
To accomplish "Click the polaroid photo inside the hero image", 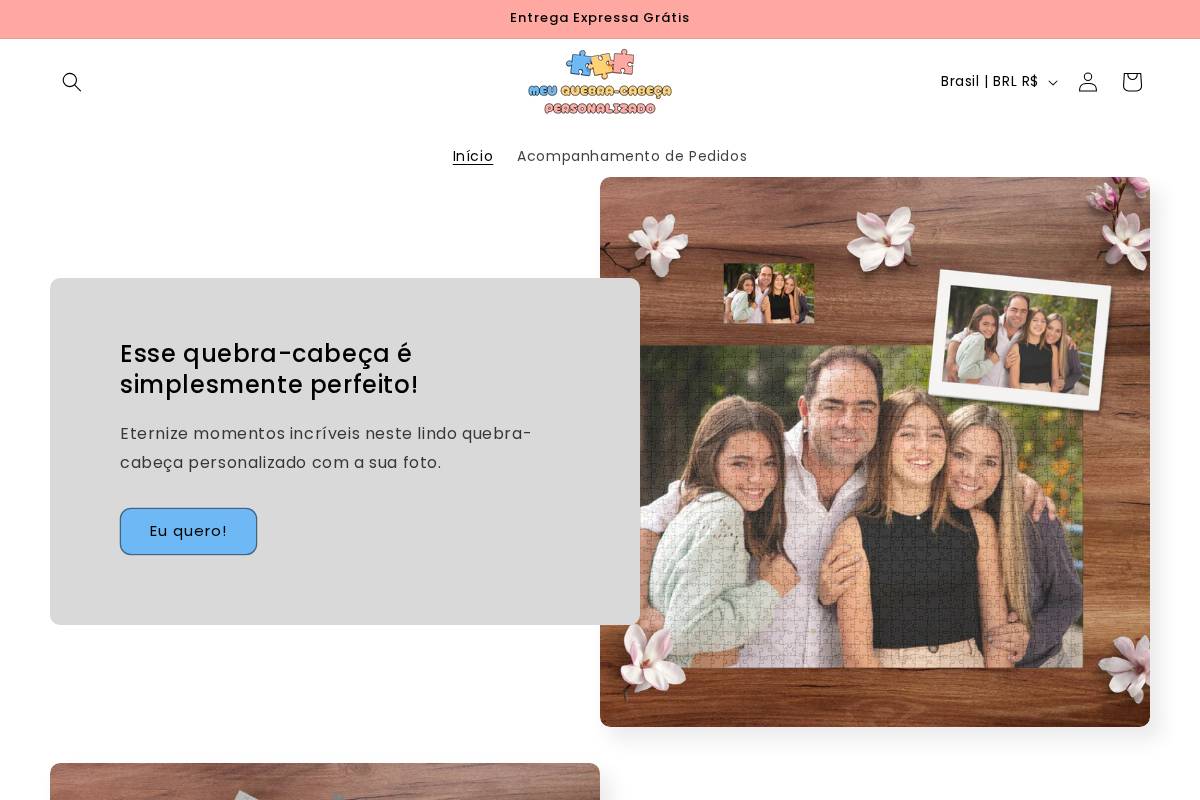I will click(x=1020, y=338).
